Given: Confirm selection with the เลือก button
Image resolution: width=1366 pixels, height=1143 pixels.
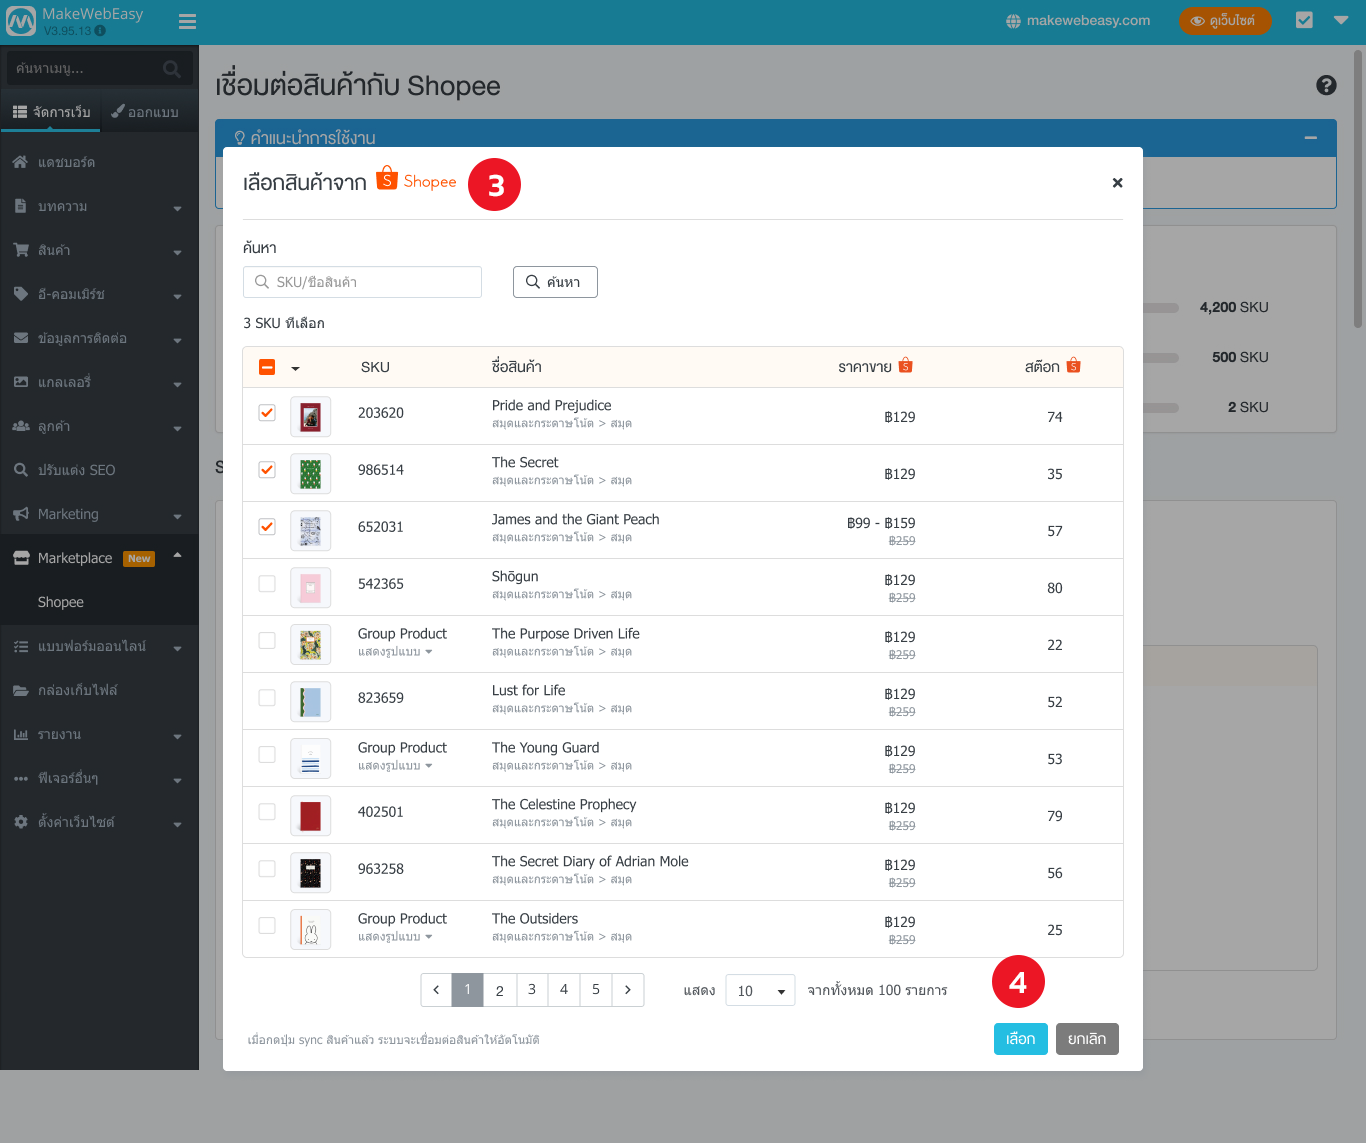Looking at the screenshot, I should point(1020,1039).
